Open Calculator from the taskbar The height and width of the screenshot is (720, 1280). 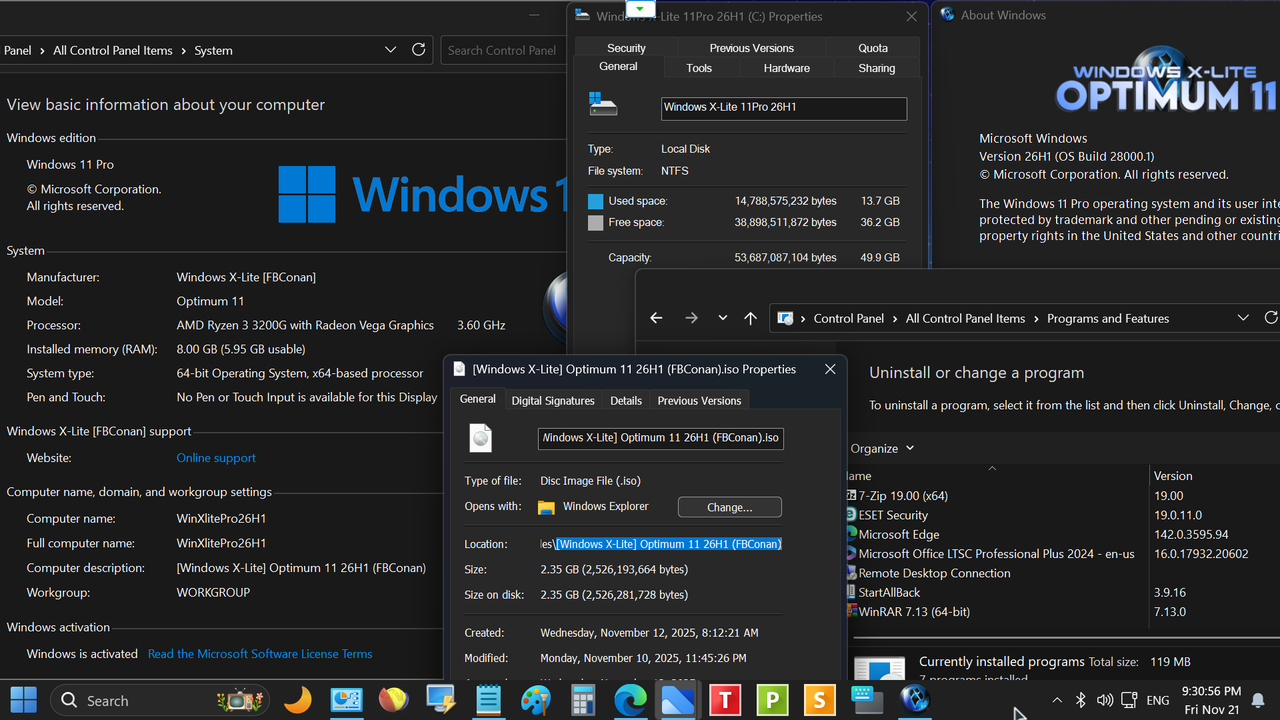583,700
